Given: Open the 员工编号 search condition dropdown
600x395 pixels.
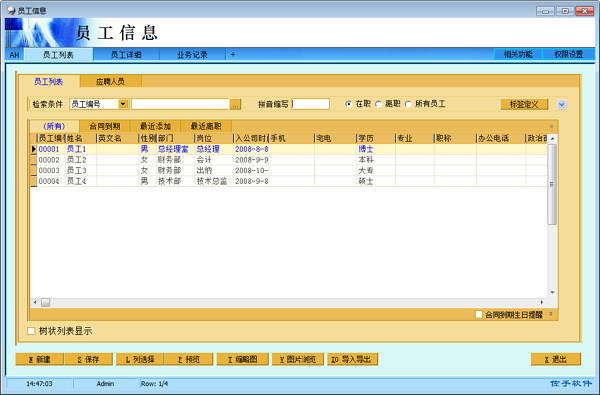Looking at the screenshot, I should coord(123,104).
